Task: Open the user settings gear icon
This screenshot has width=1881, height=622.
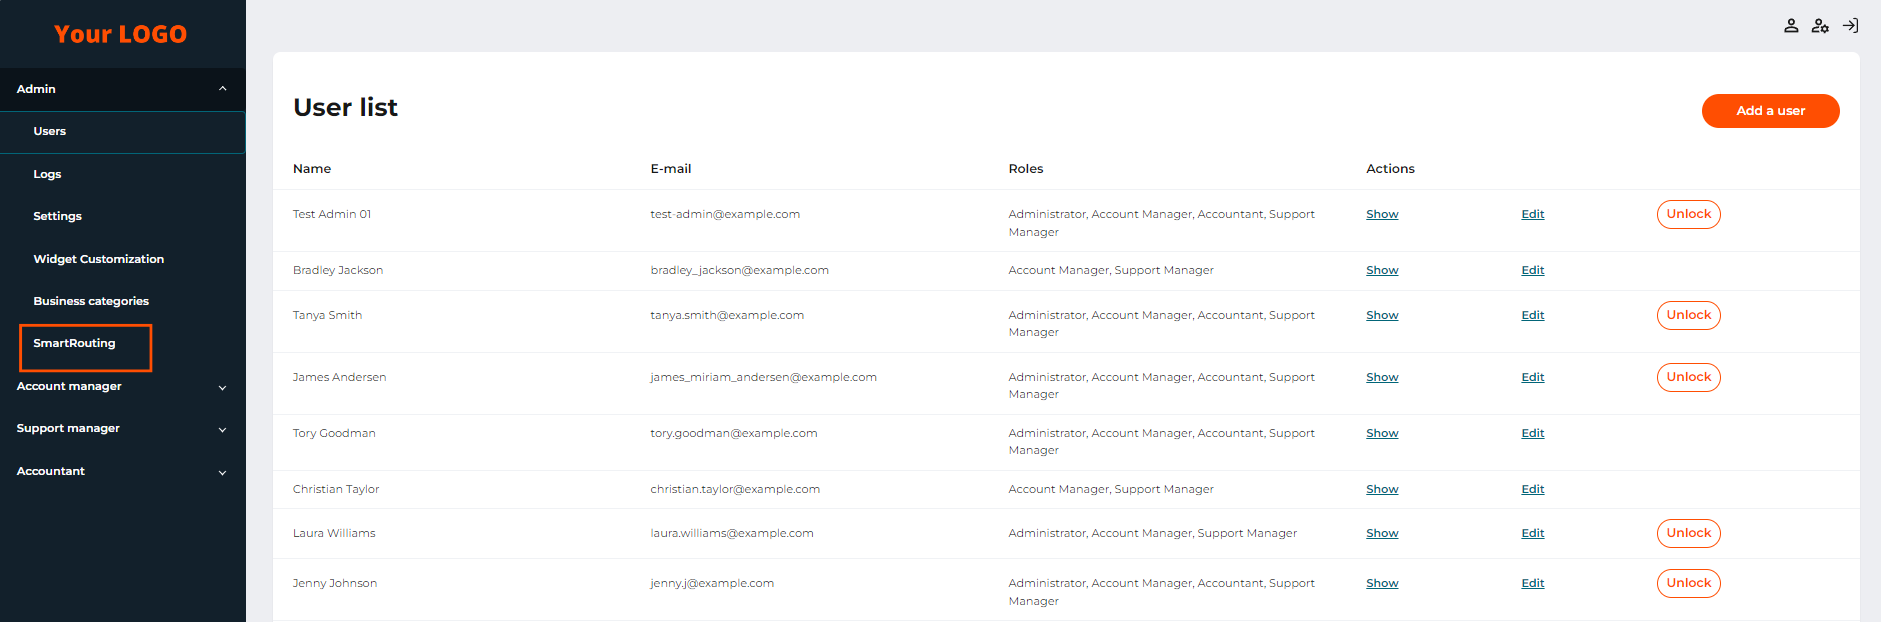Action: click(1820, 26)
